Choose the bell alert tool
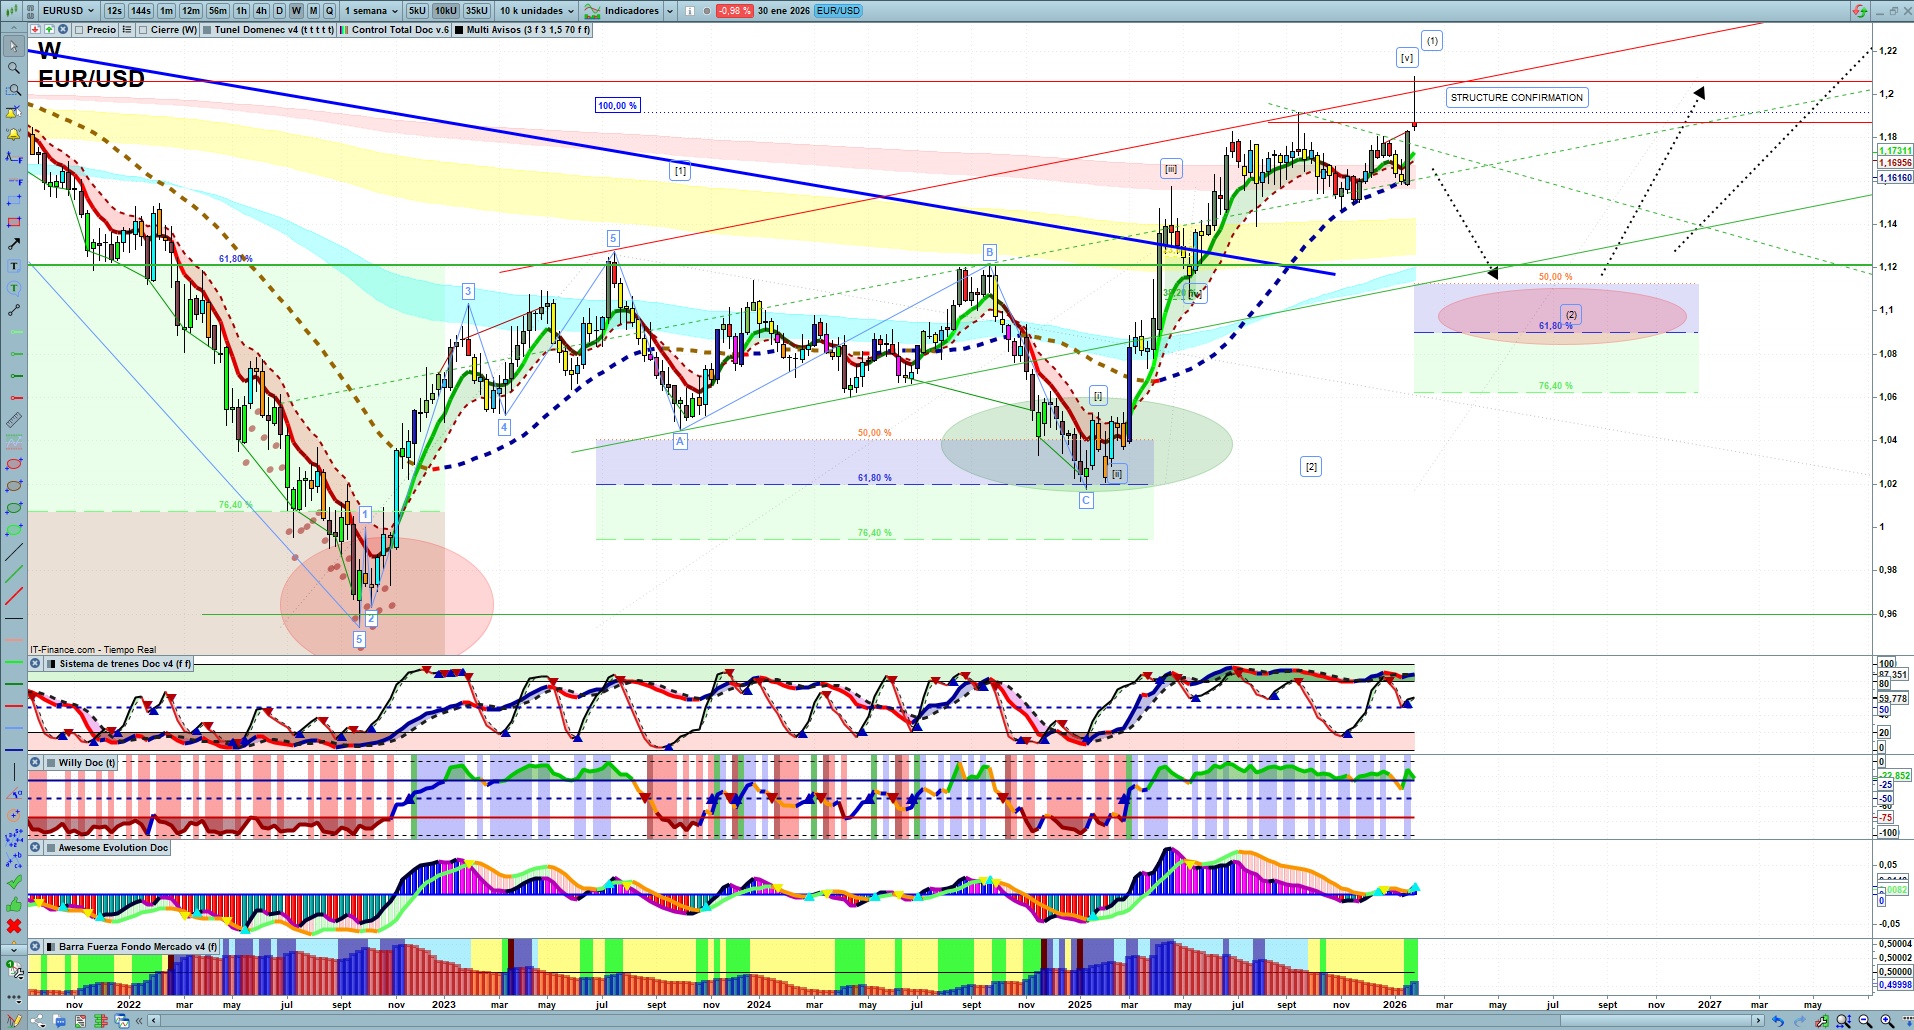This screenshot has height=1030, width=1914. coord(14,134)
